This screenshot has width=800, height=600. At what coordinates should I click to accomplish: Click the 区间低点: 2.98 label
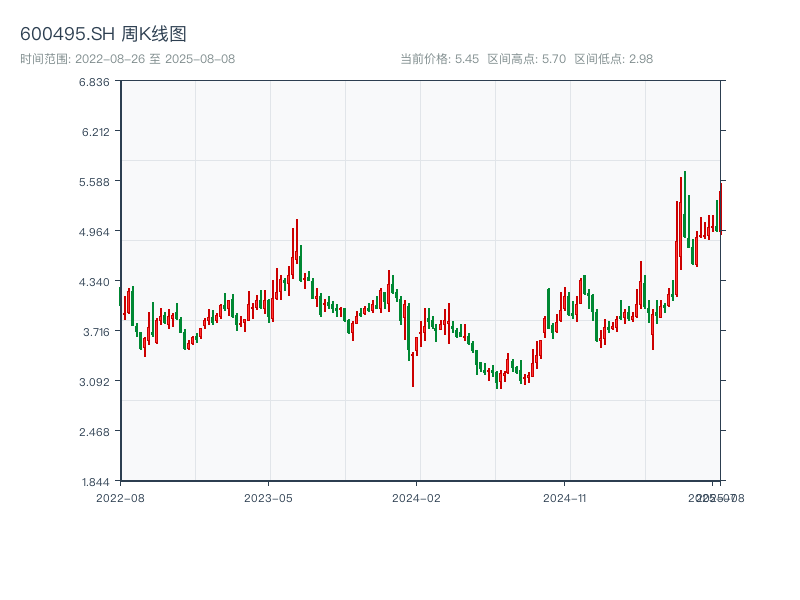[x=614, y=59]
